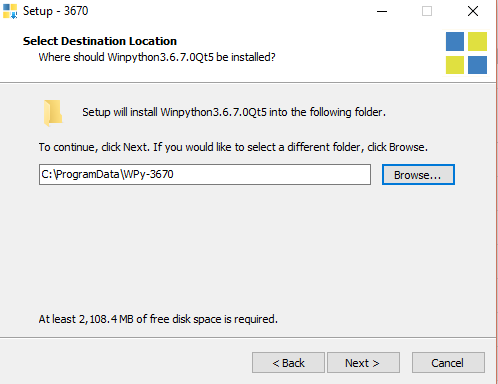Viewport: 498px width, 384px height.
Task: Click the 'Setup - 3670' window title
Action: (56, 11)
